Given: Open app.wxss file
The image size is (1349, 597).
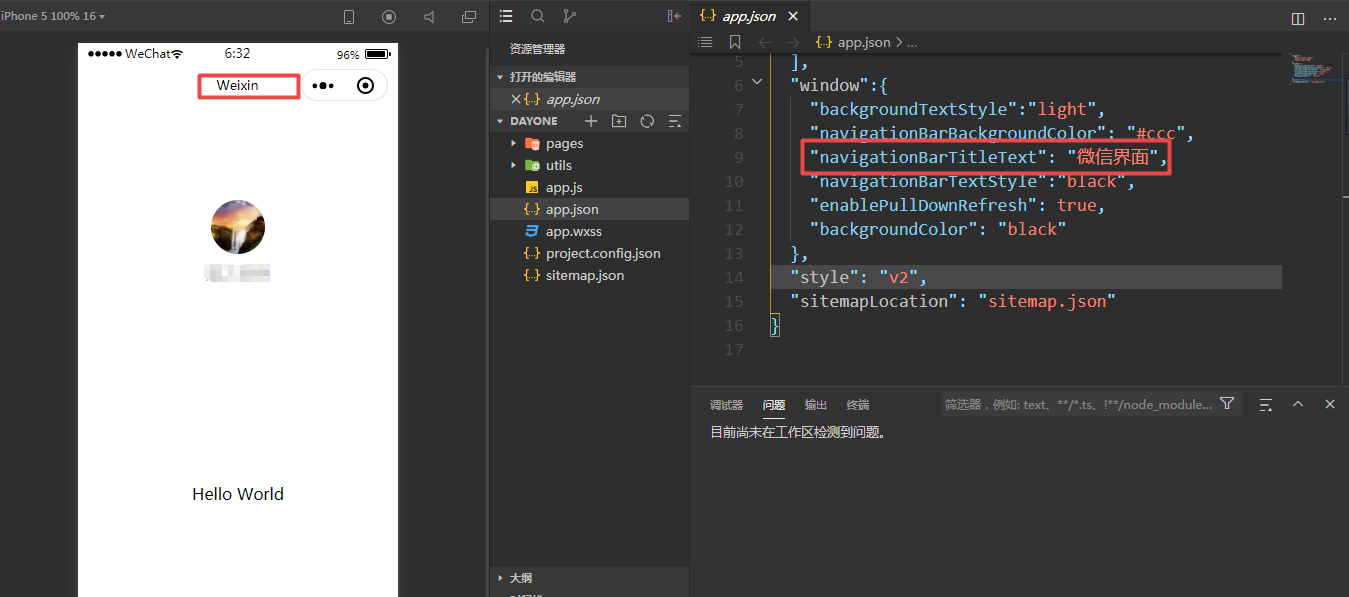Looking at the screenshot, I should pyautogui.click(x=574, y=231).
